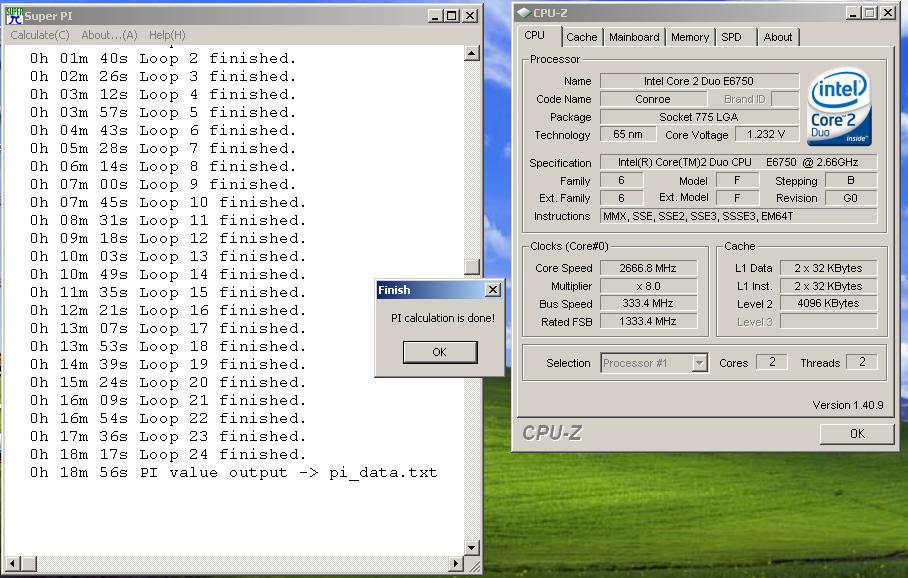The height and width of the screenshot is (578, 908).
Task: Click the Intel Core 2 Duo logo
Action: (x=839, y=107)
